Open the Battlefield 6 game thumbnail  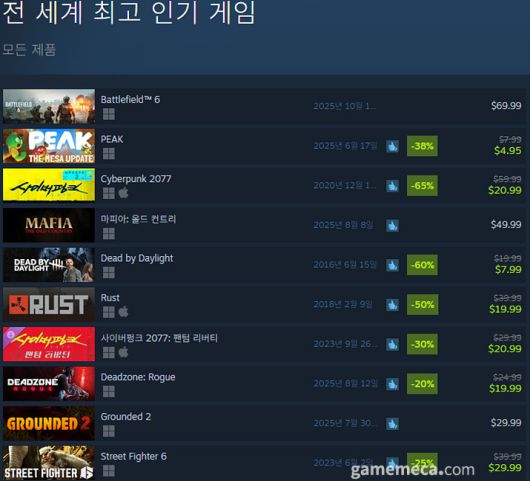49,106
